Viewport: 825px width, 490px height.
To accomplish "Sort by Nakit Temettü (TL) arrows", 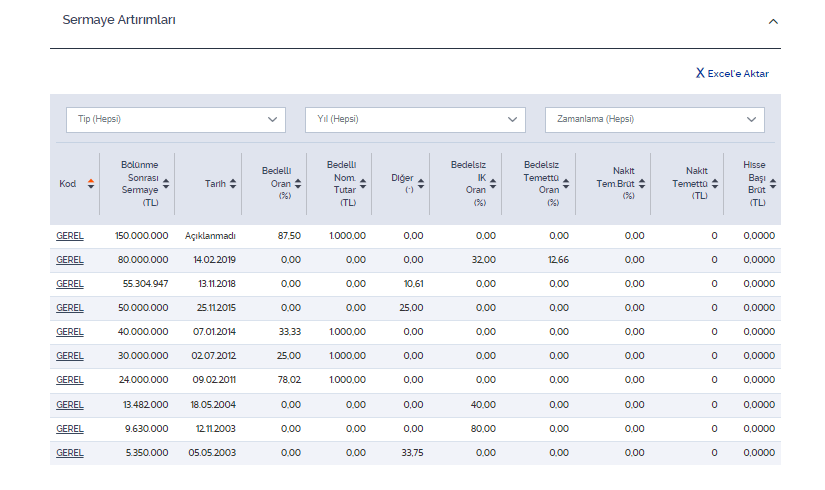I will click(715, 184).
